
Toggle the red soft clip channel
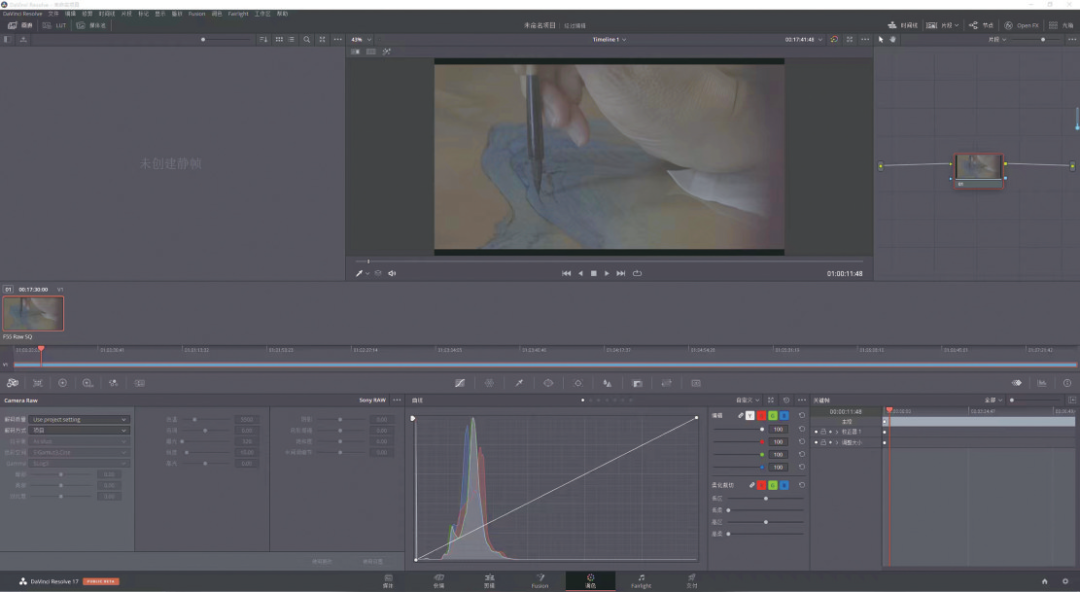pos(761,485)
